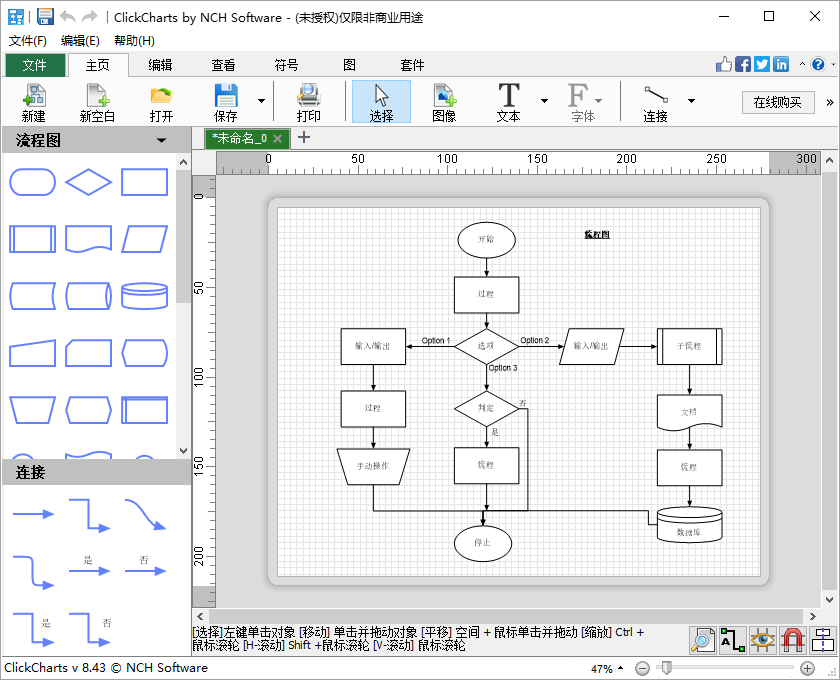
Task: Toggle connector auto-label button
Action: coord(732,640)
